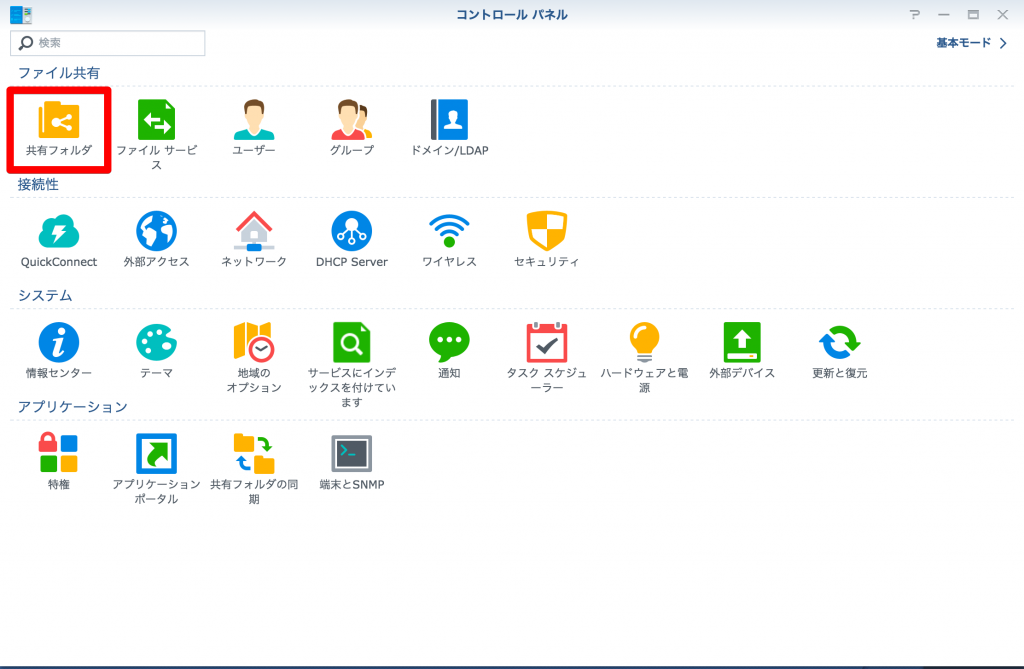This screenshot has height=669, width=1024.
Task: Open 地域のオプション (Regional Options)
Action: (x=254, y=358)
